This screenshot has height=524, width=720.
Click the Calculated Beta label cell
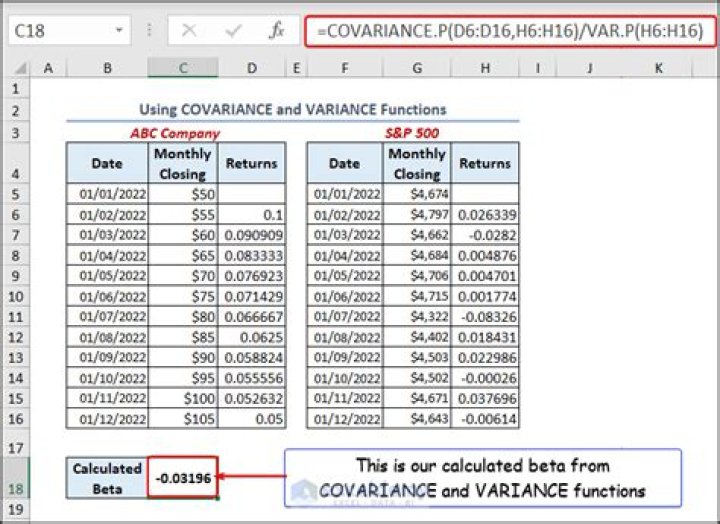coord(107,477)
